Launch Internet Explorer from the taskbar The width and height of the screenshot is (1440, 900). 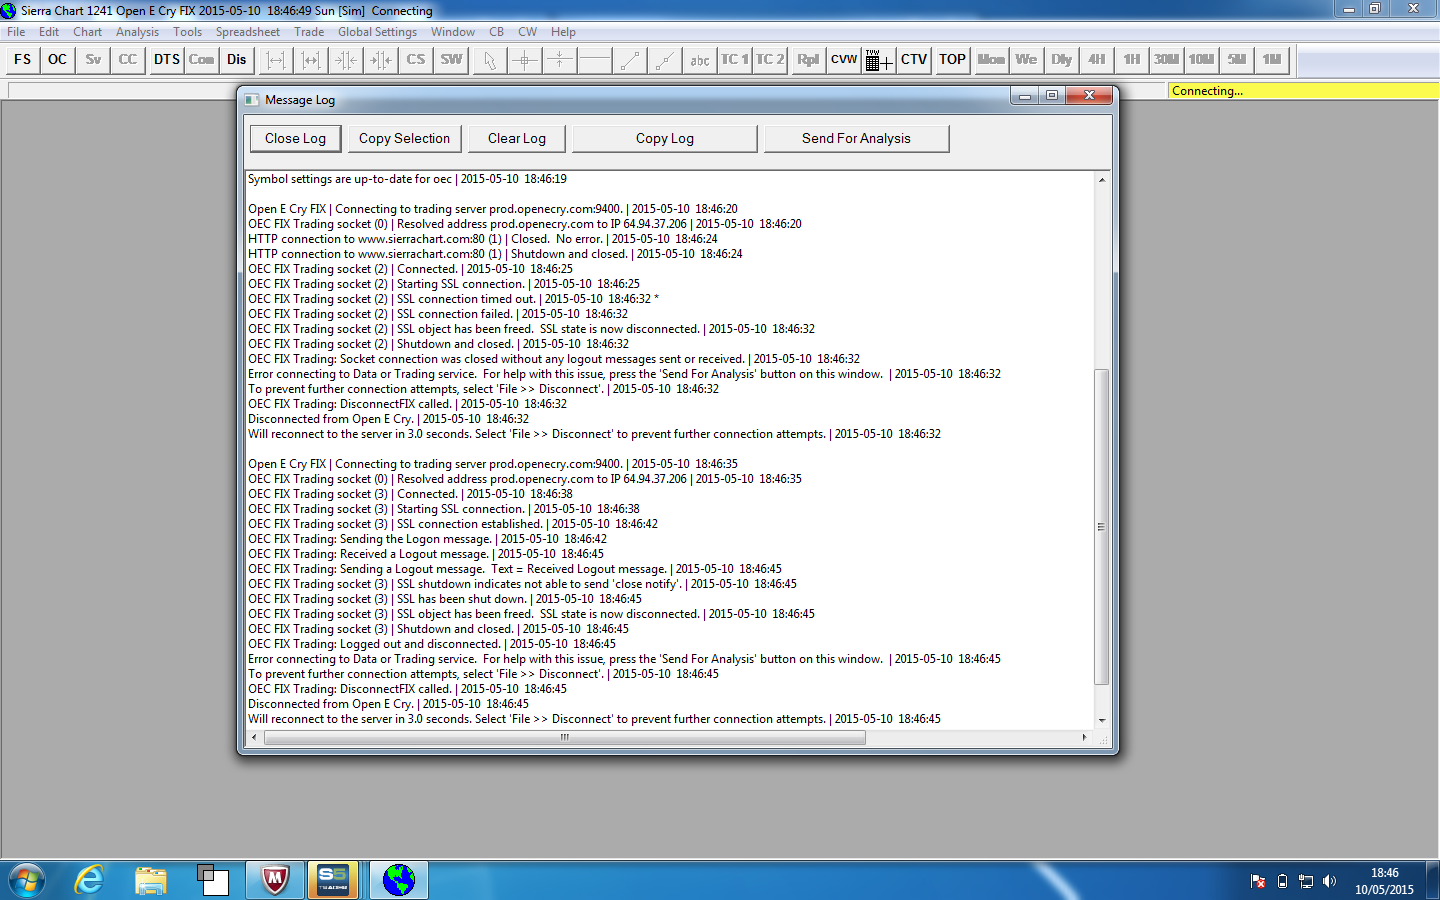(x=89, y=880)
